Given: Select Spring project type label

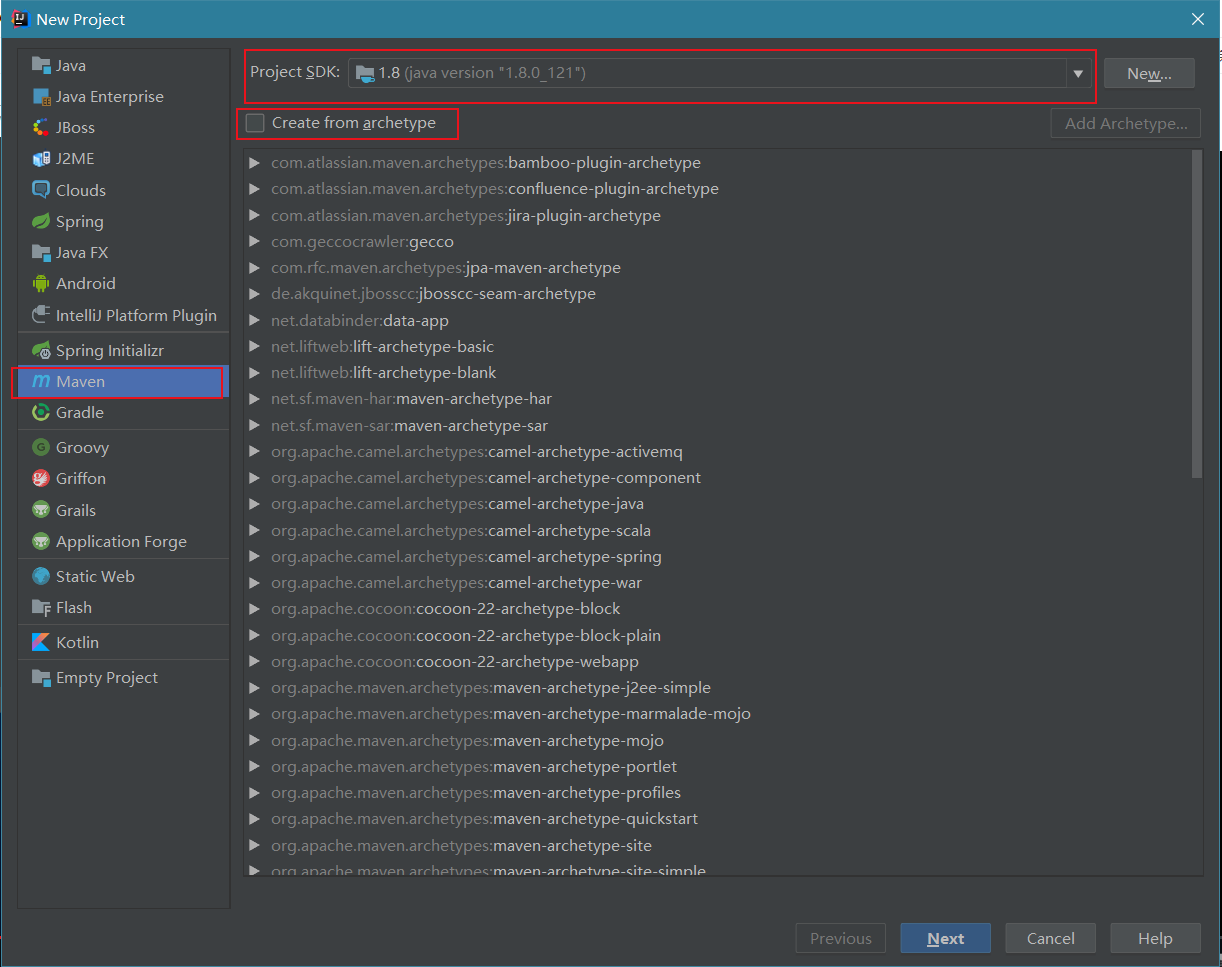Looking at the screenshot, I should coord(80,221).
